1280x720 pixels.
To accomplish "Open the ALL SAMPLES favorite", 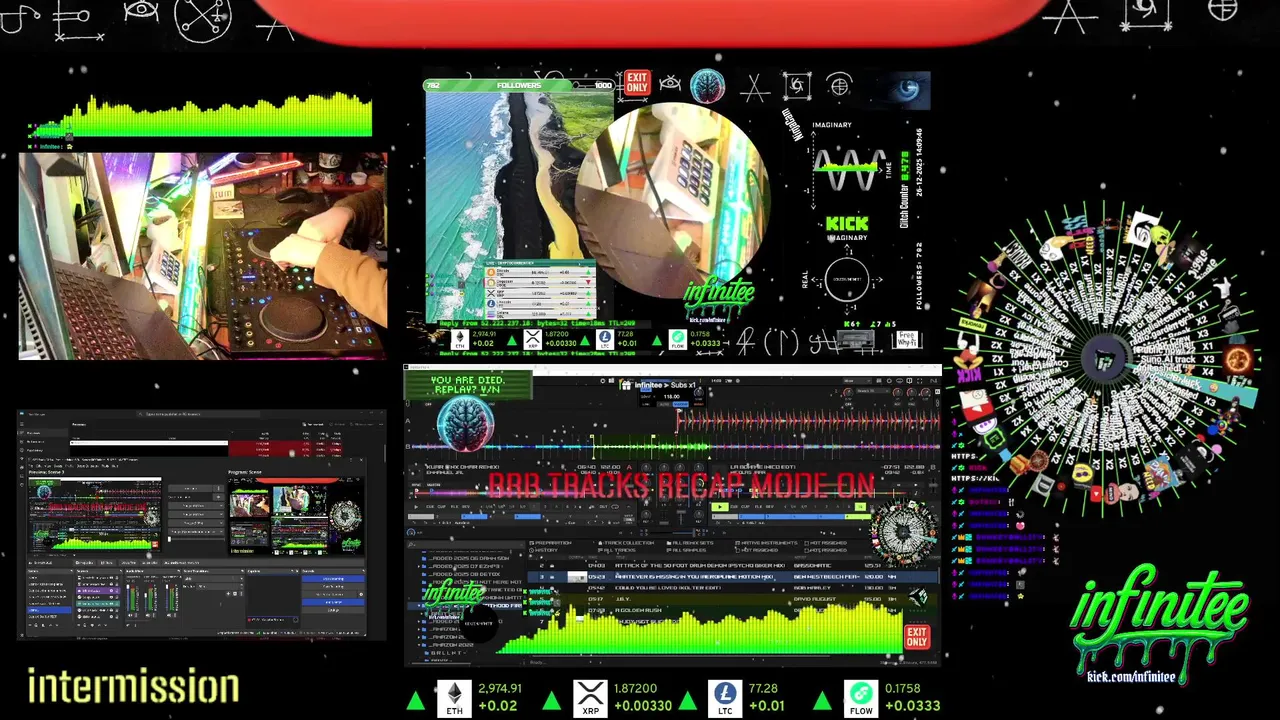I will pos(687,550).
